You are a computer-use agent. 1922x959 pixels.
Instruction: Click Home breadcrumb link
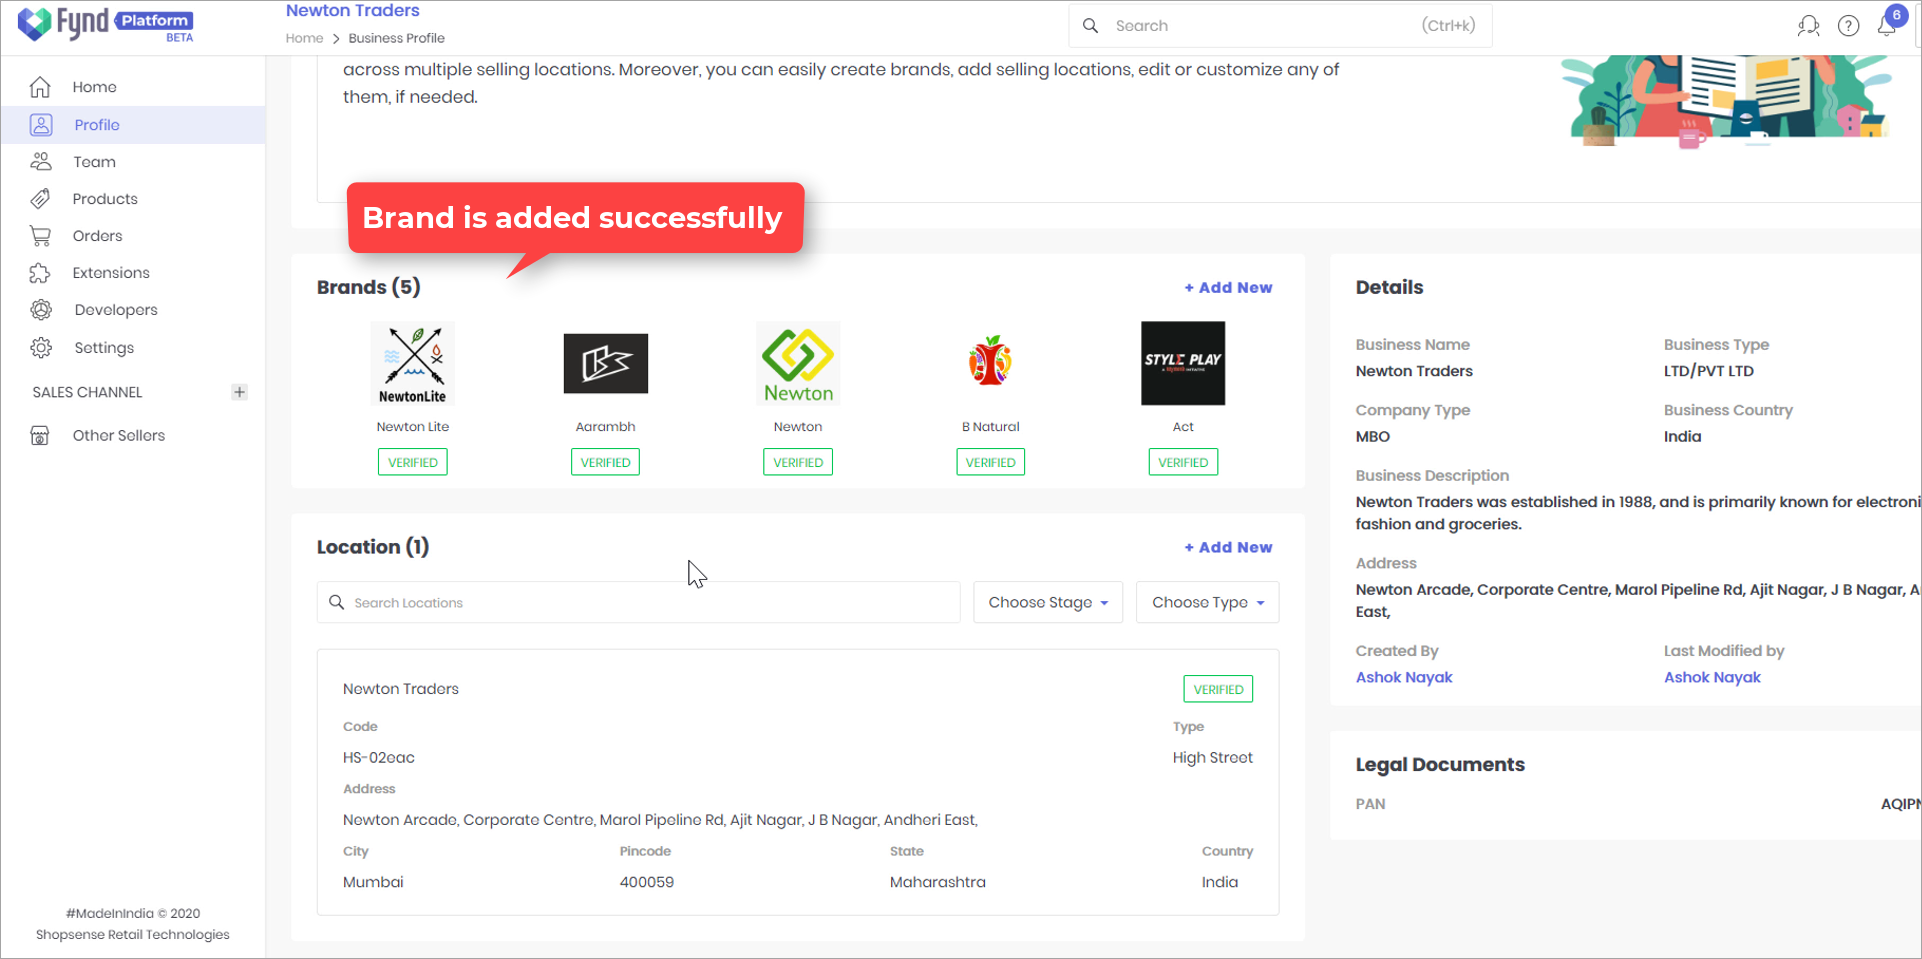304,38
